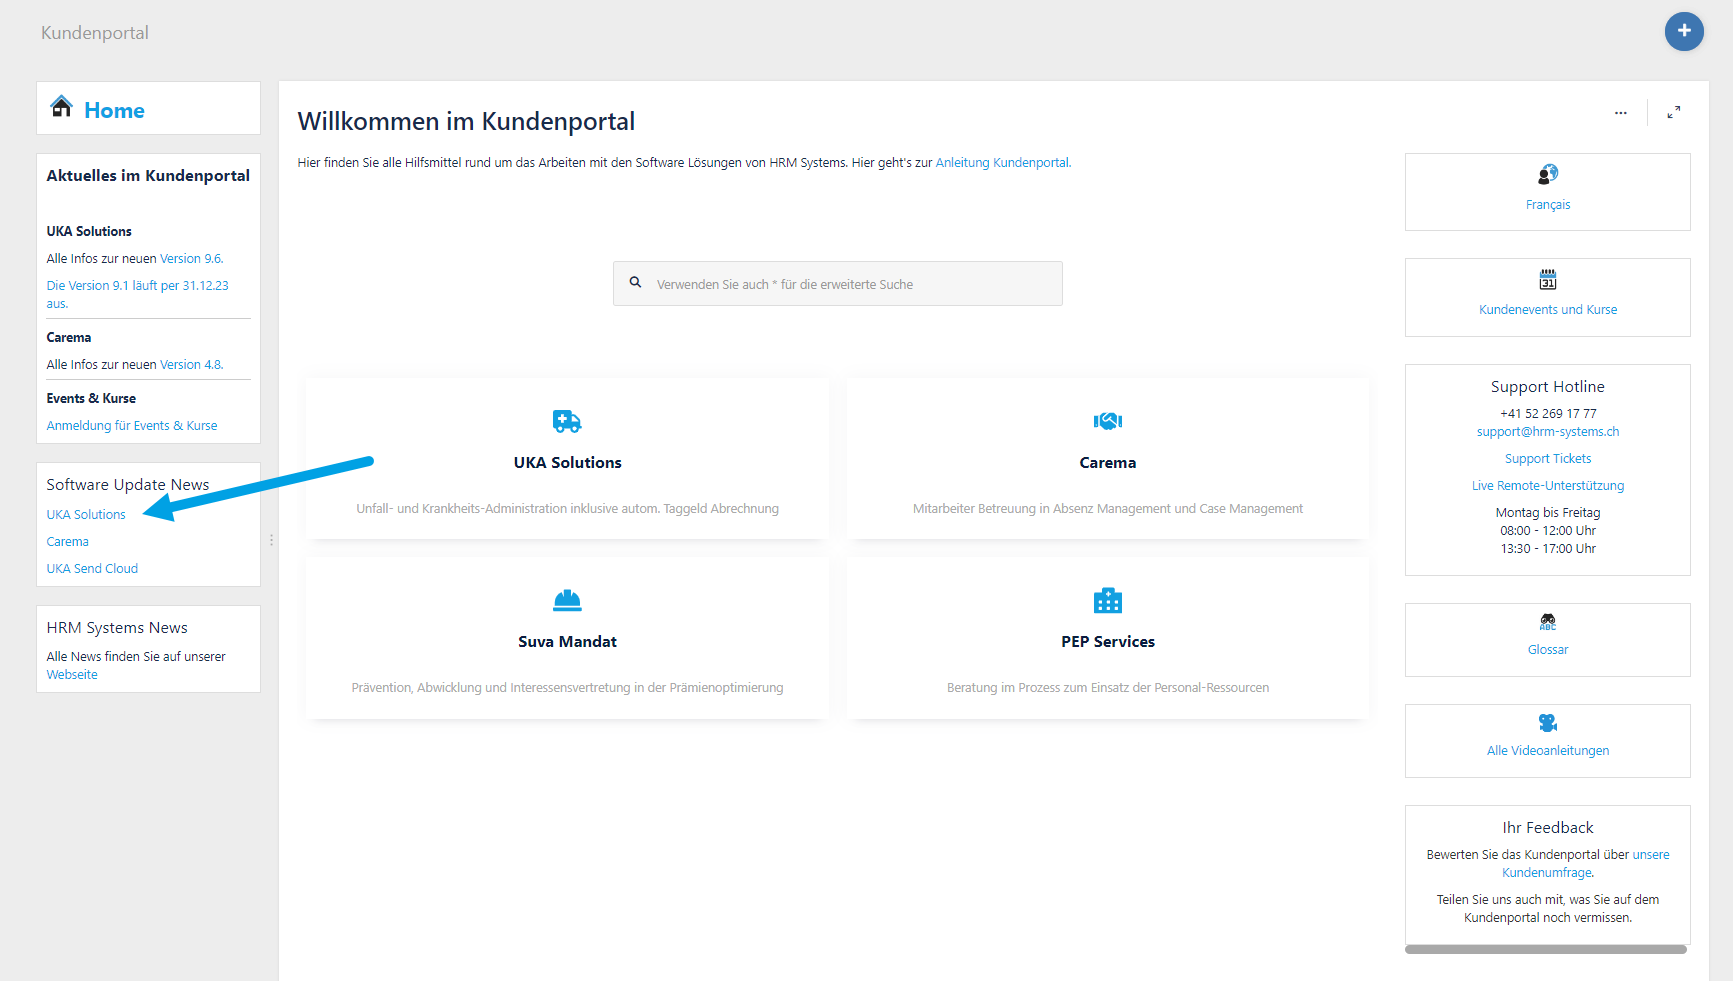
Task: Open the Version 9.1 expiry notice link
Action: point(138,294)
